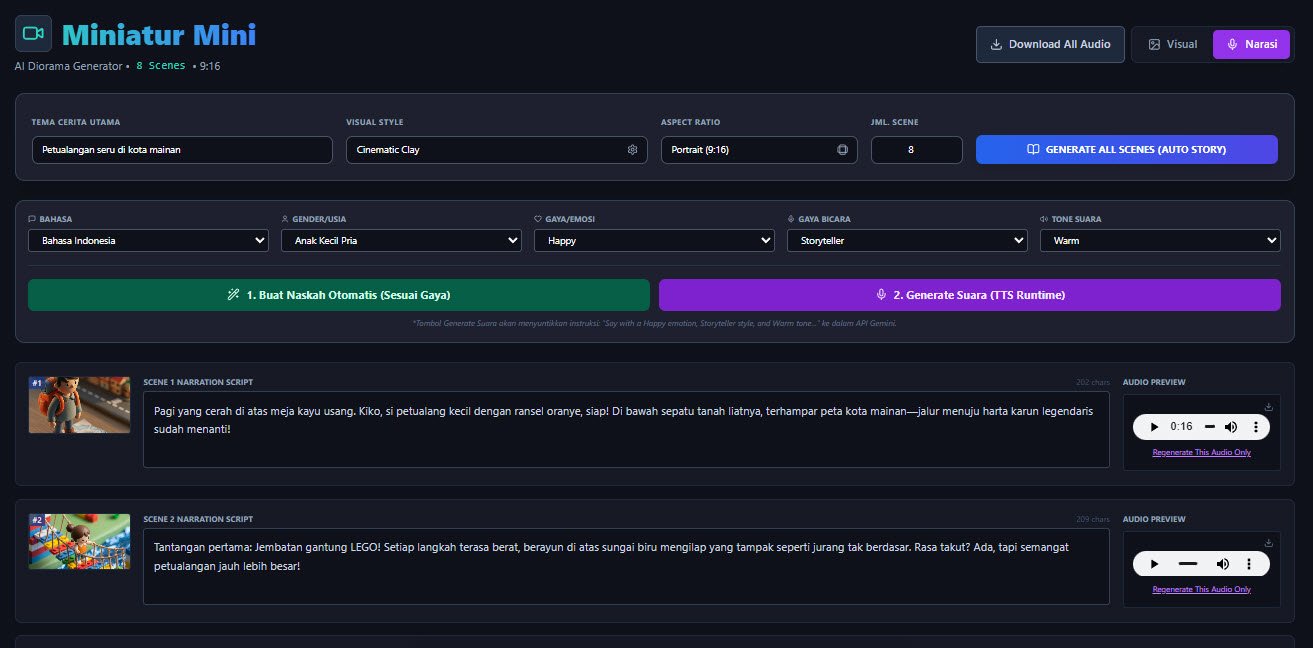Click the "209 chars" counter
The height and width of the screenshot is (648, 1313).
click(x=1093, y=519)
